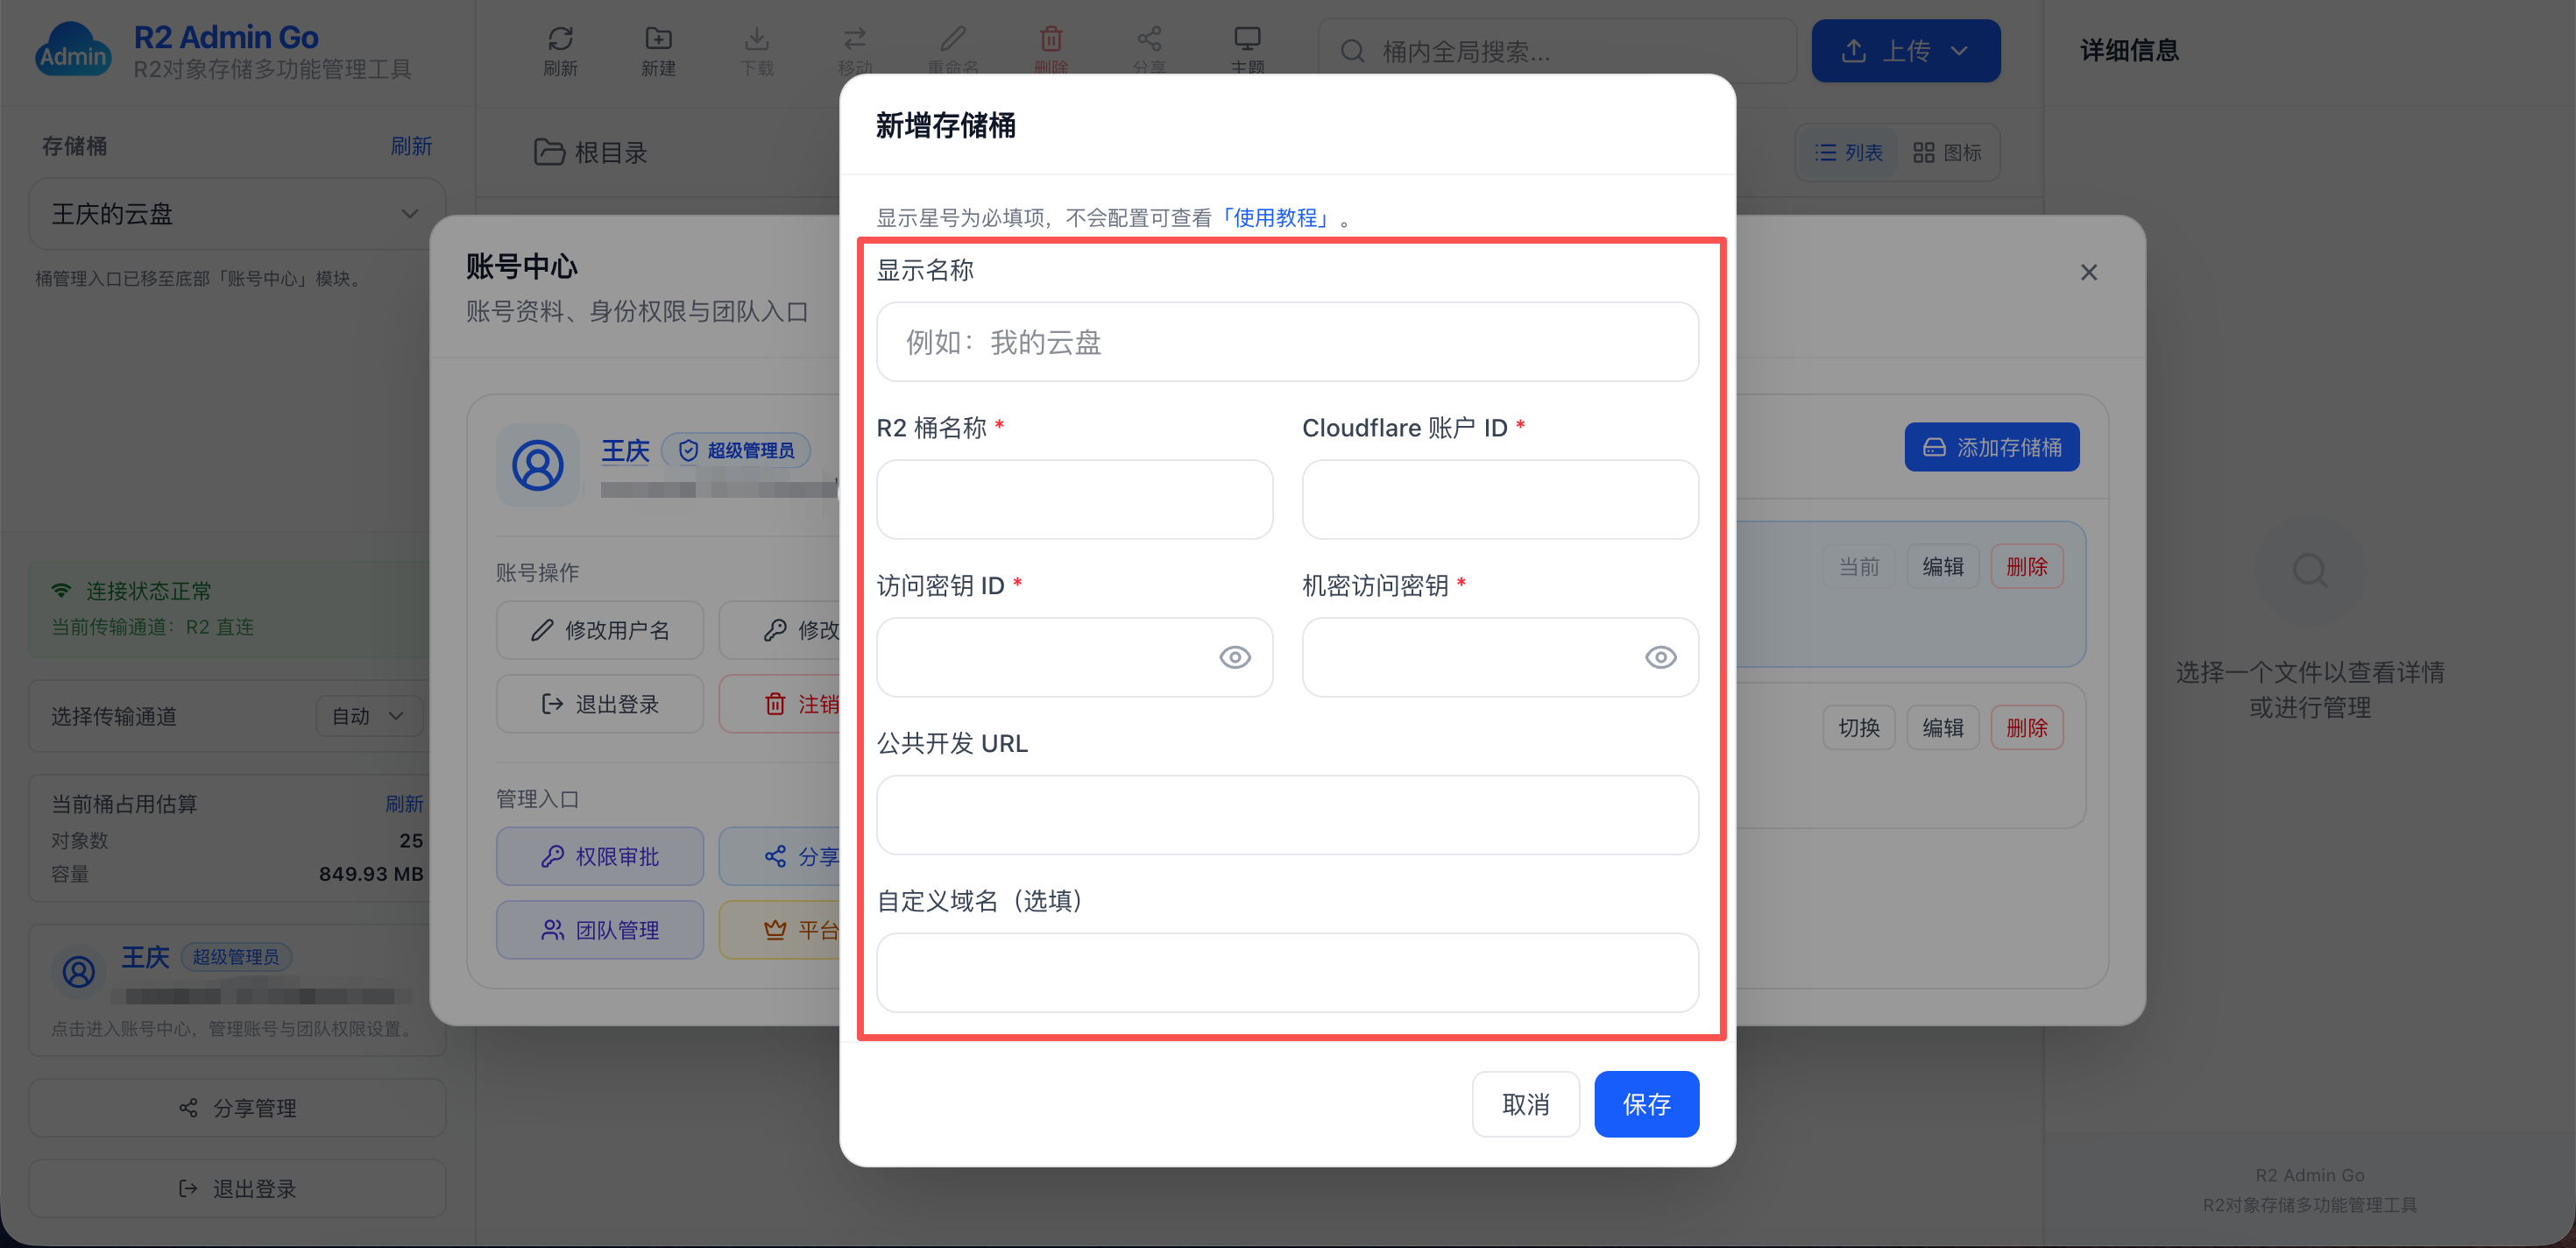Click the global search magnifier icon

(1352, 51)
